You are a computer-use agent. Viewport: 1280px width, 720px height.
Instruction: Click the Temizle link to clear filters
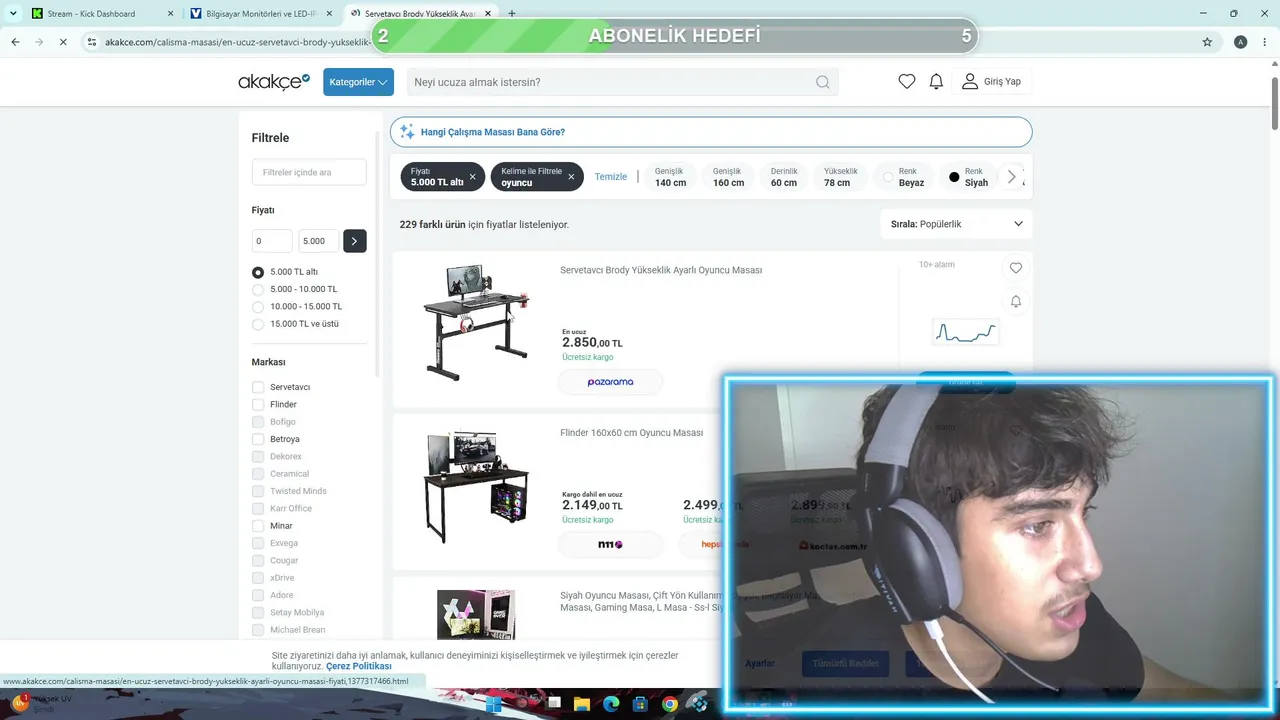pyautogui.click(x=611, y=177)
